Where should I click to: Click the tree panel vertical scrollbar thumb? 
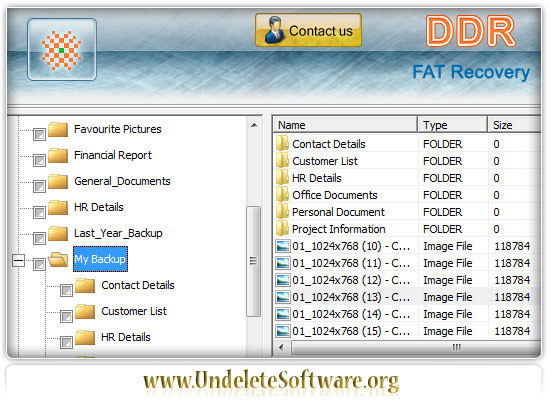(x=254, y=261)
